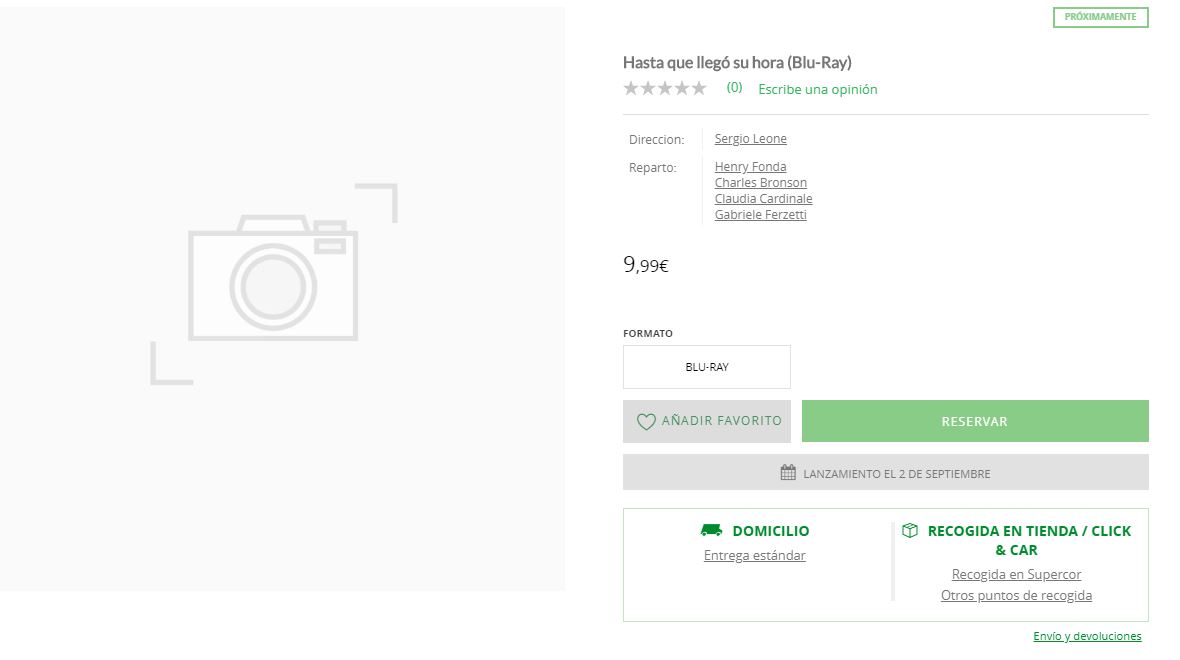
Task: Open the Escribe una opinión link
Action: [817, 90]
